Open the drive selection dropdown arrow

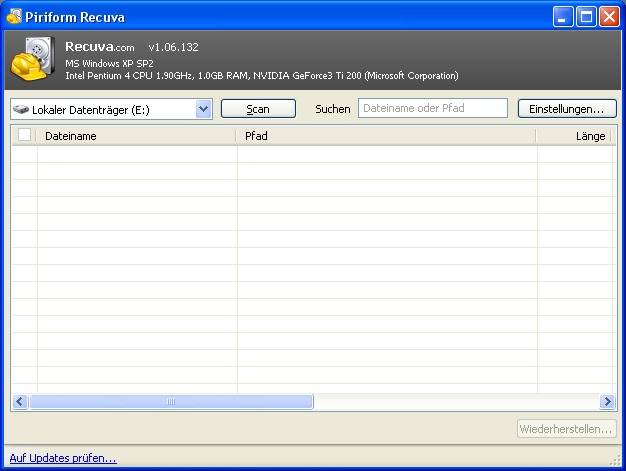204,109
